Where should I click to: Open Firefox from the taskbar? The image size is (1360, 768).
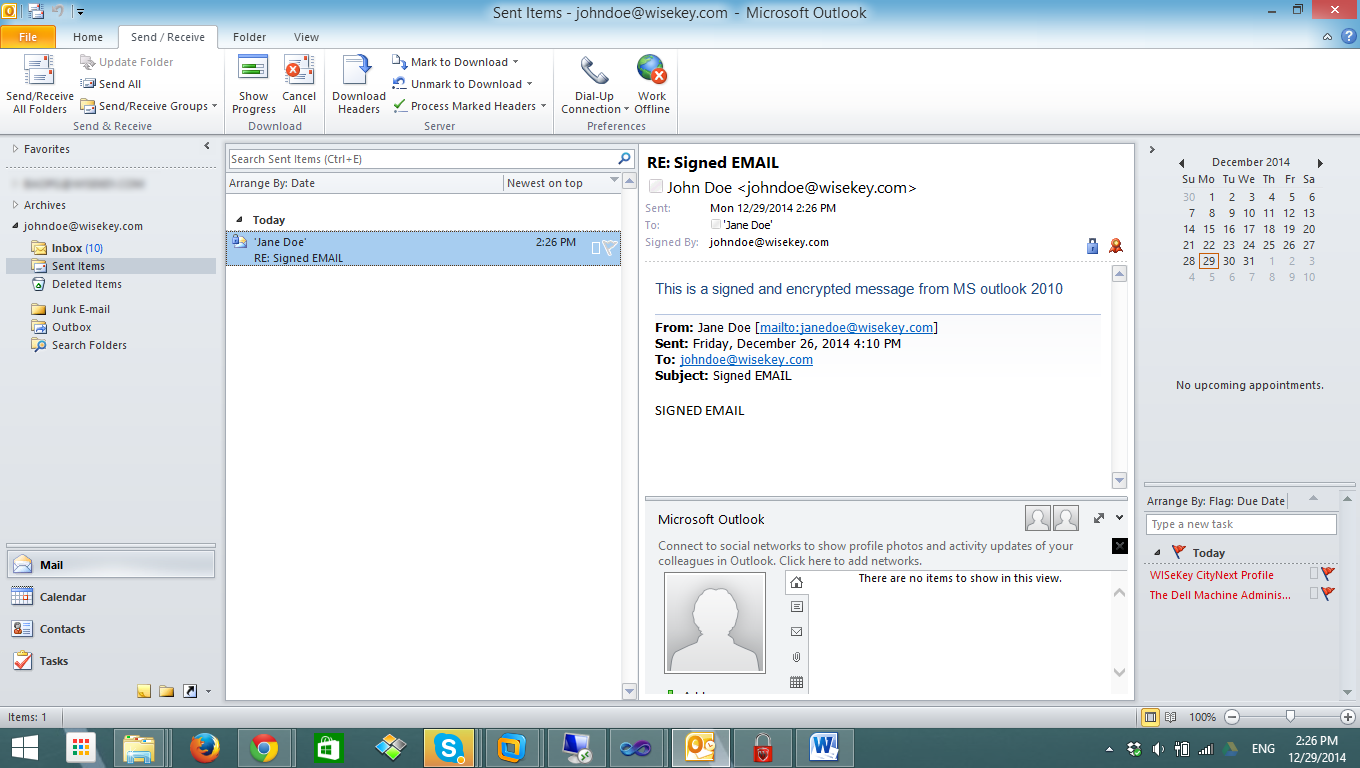pos(203,747)
